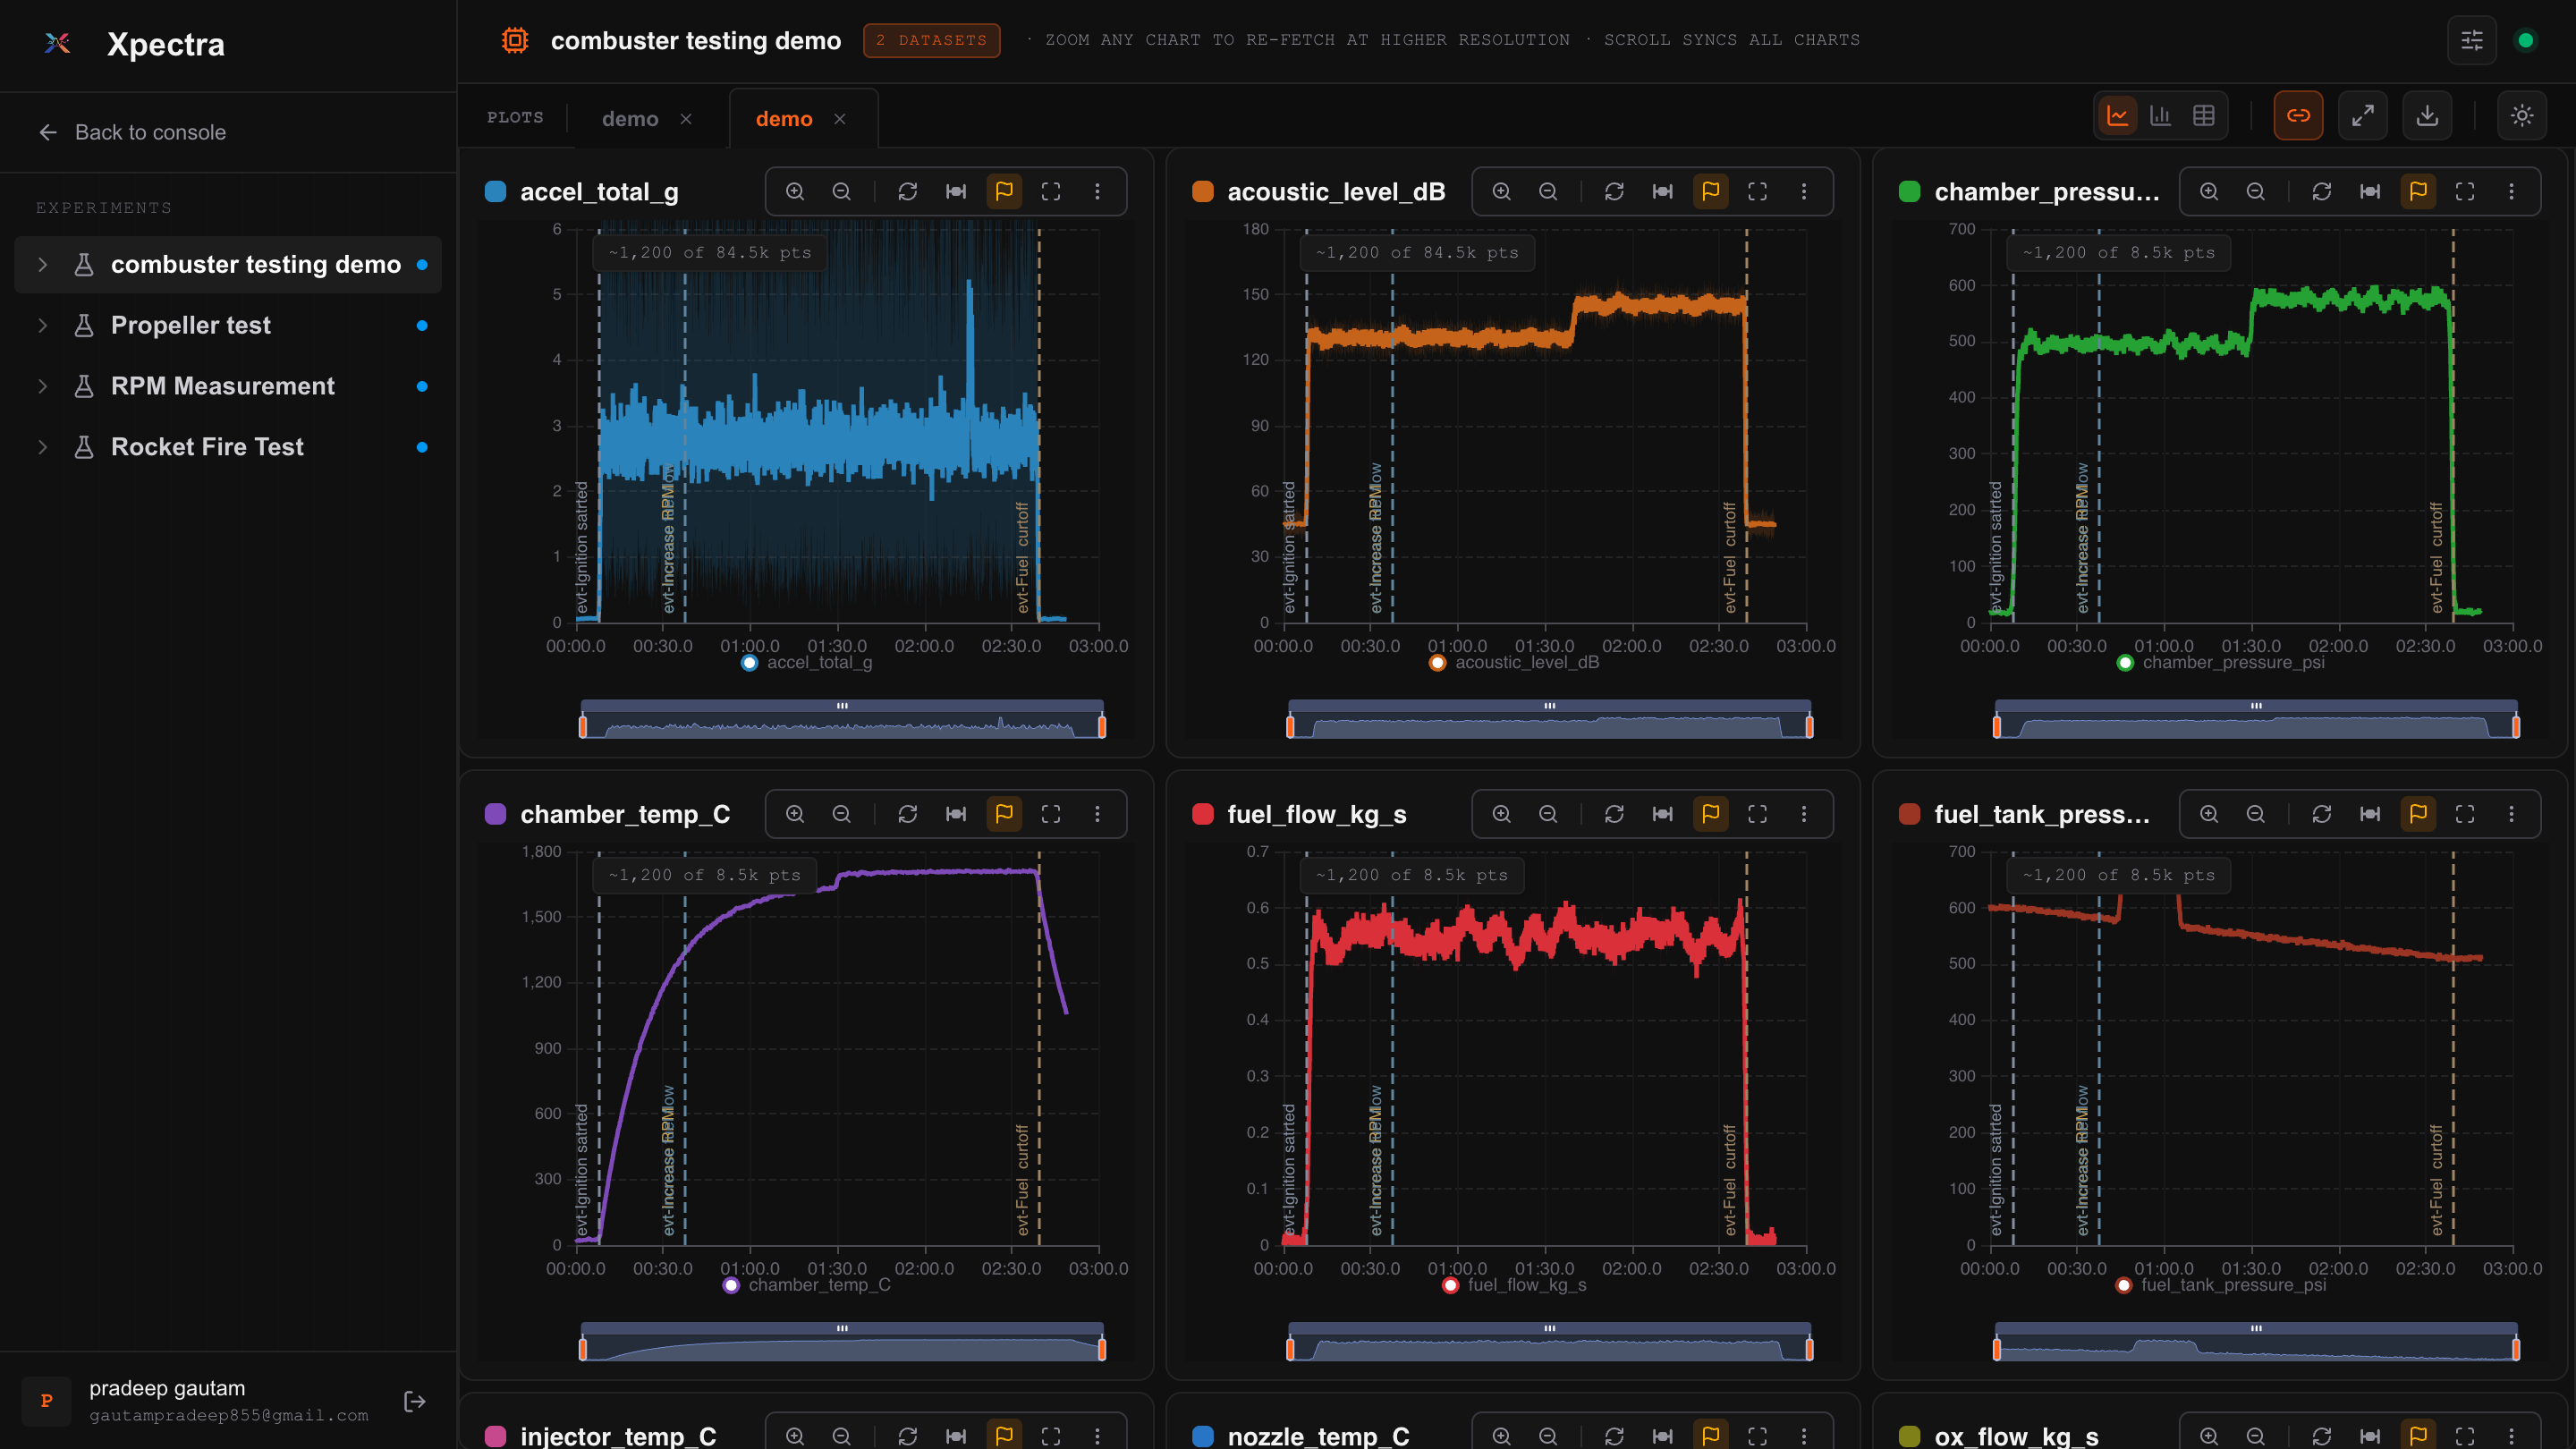Click the sun theme icon
The image size is (2576, 1449).
[x=2522, y=116]
